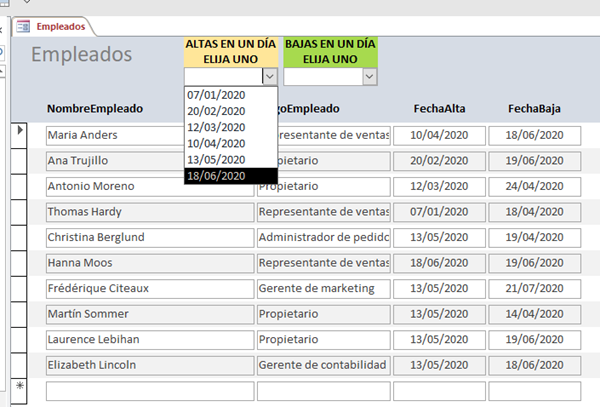This screenshot has width=600, height=407.
Task: Click the Maria Anders record selector arrow
Action: click(19, 135)
